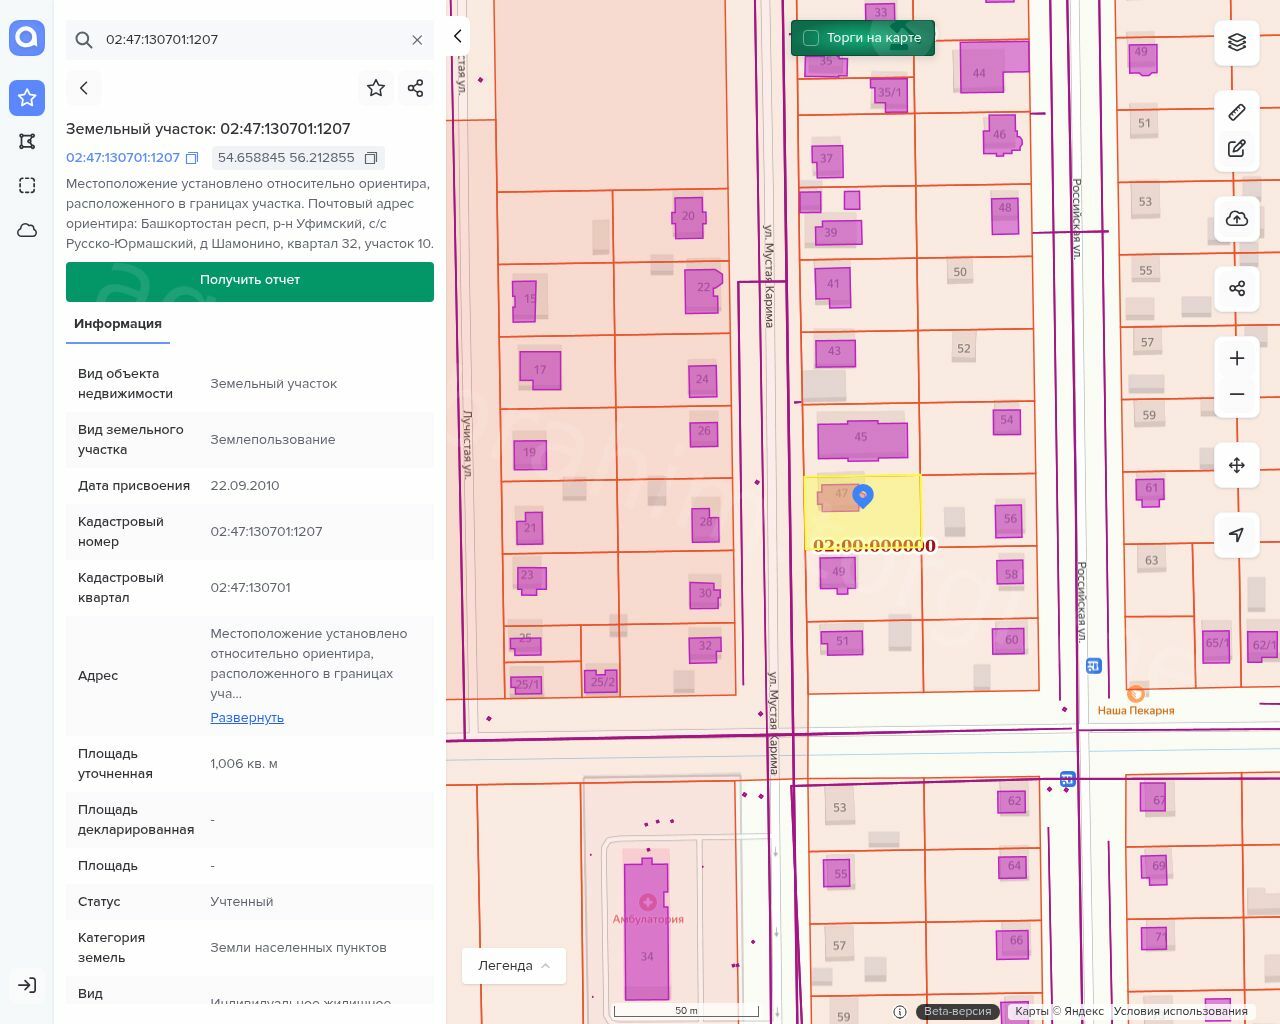Copy the coordinates 54.658845 56.212855
The height and width of the screenshot is (1024, 1280).
pos(371,158)
